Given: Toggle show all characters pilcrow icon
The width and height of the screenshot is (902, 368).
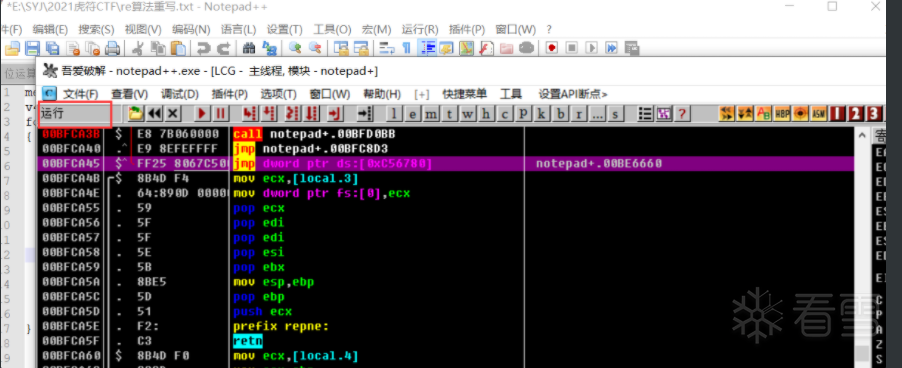Looking at the screenshot, I should click(x=406, y=48).
